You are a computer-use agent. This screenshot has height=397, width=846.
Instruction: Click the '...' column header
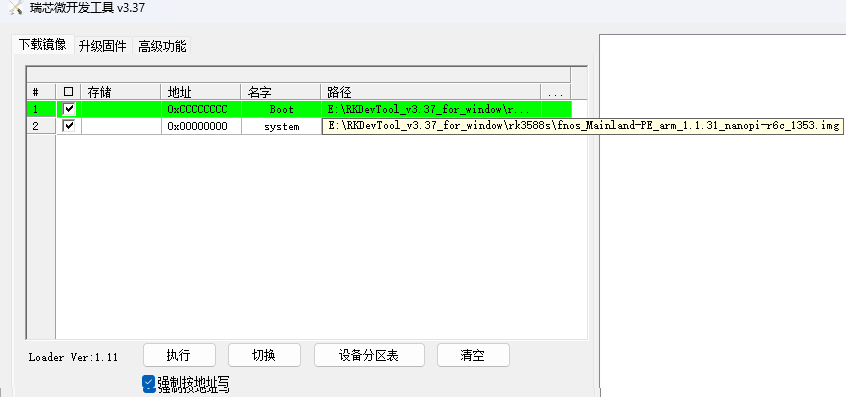click(556, 92)
